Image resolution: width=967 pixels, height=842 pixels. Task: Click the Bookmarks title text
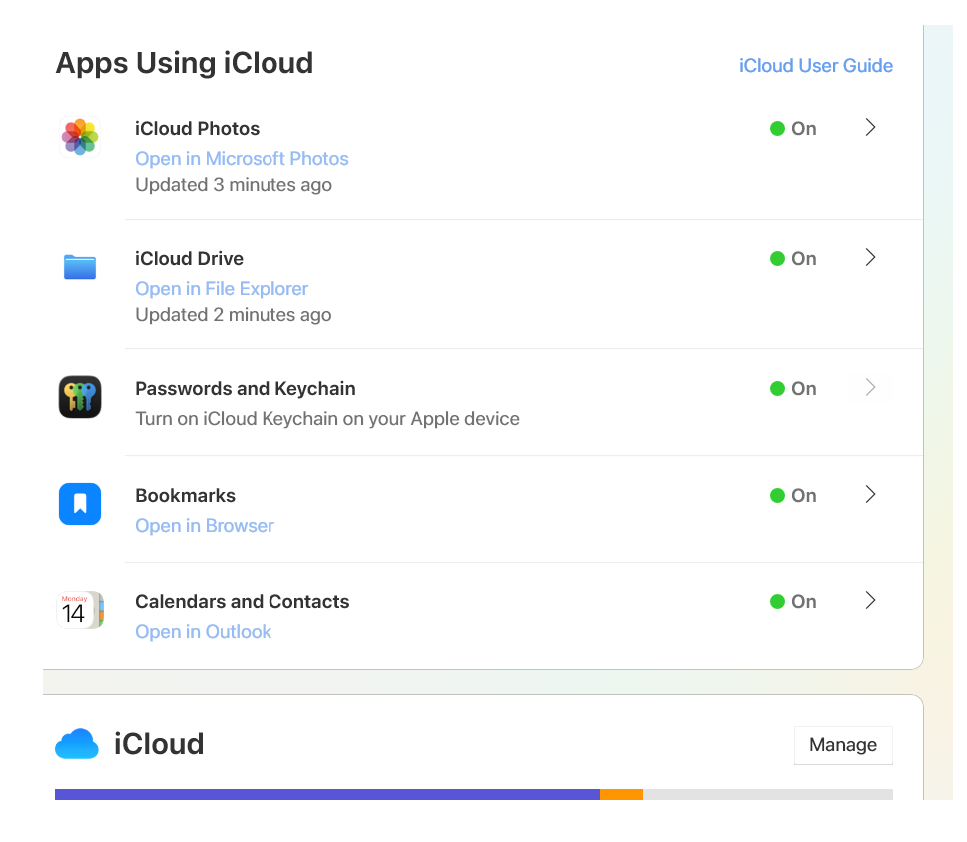[x=186, y=495]
